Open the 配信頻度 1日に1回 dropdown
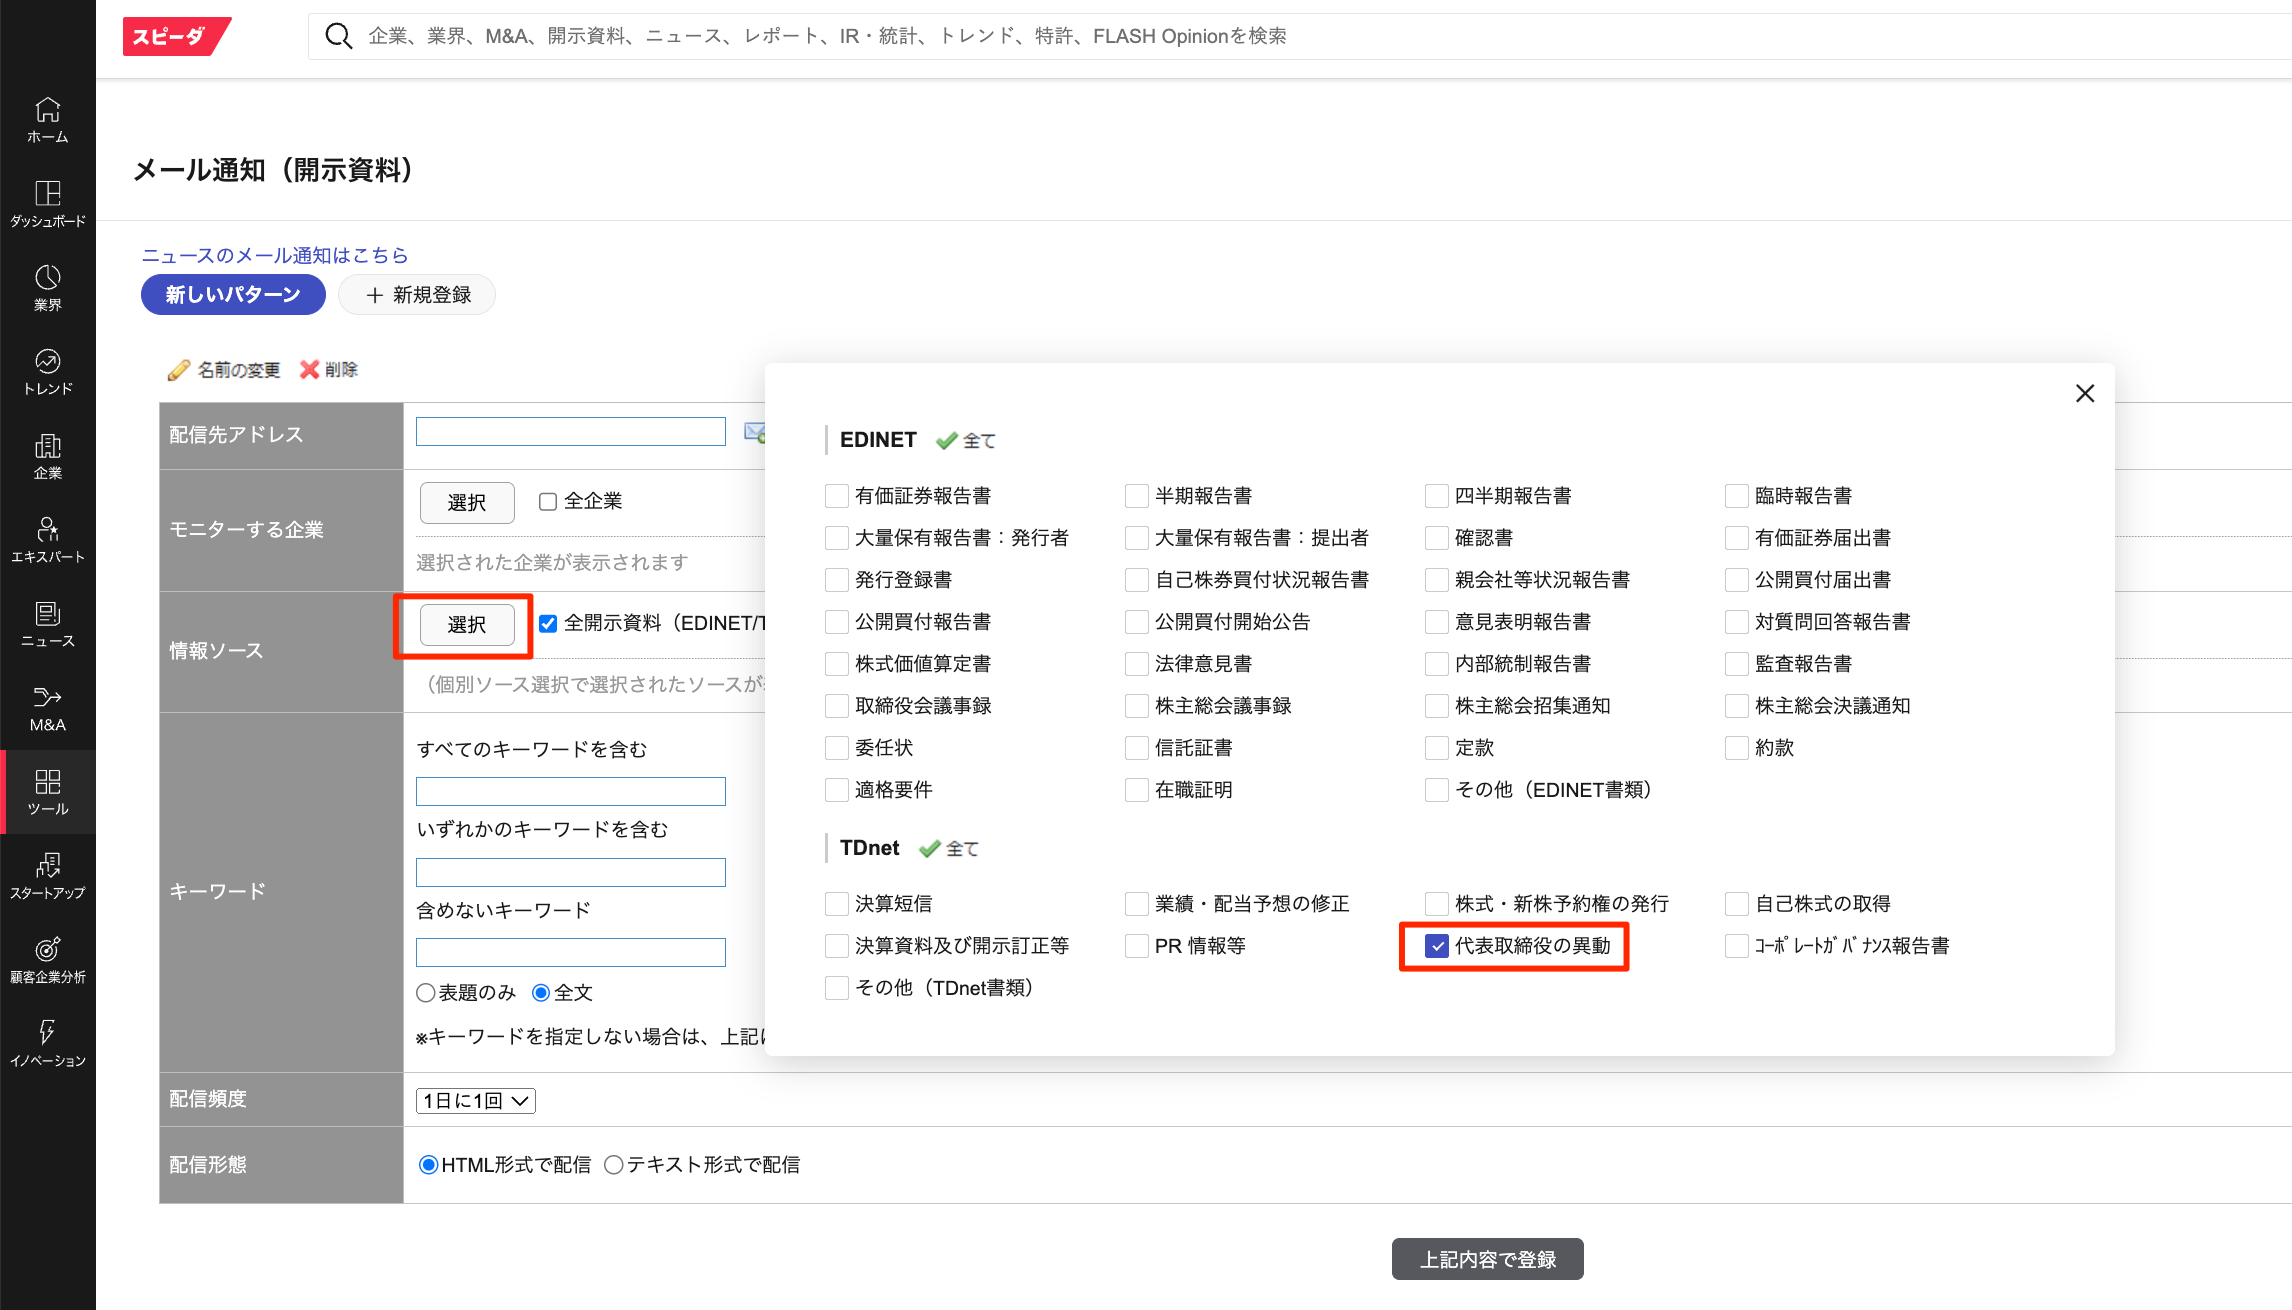Viewport: 2292px width, 1310px height. [x=476, y=1101]
